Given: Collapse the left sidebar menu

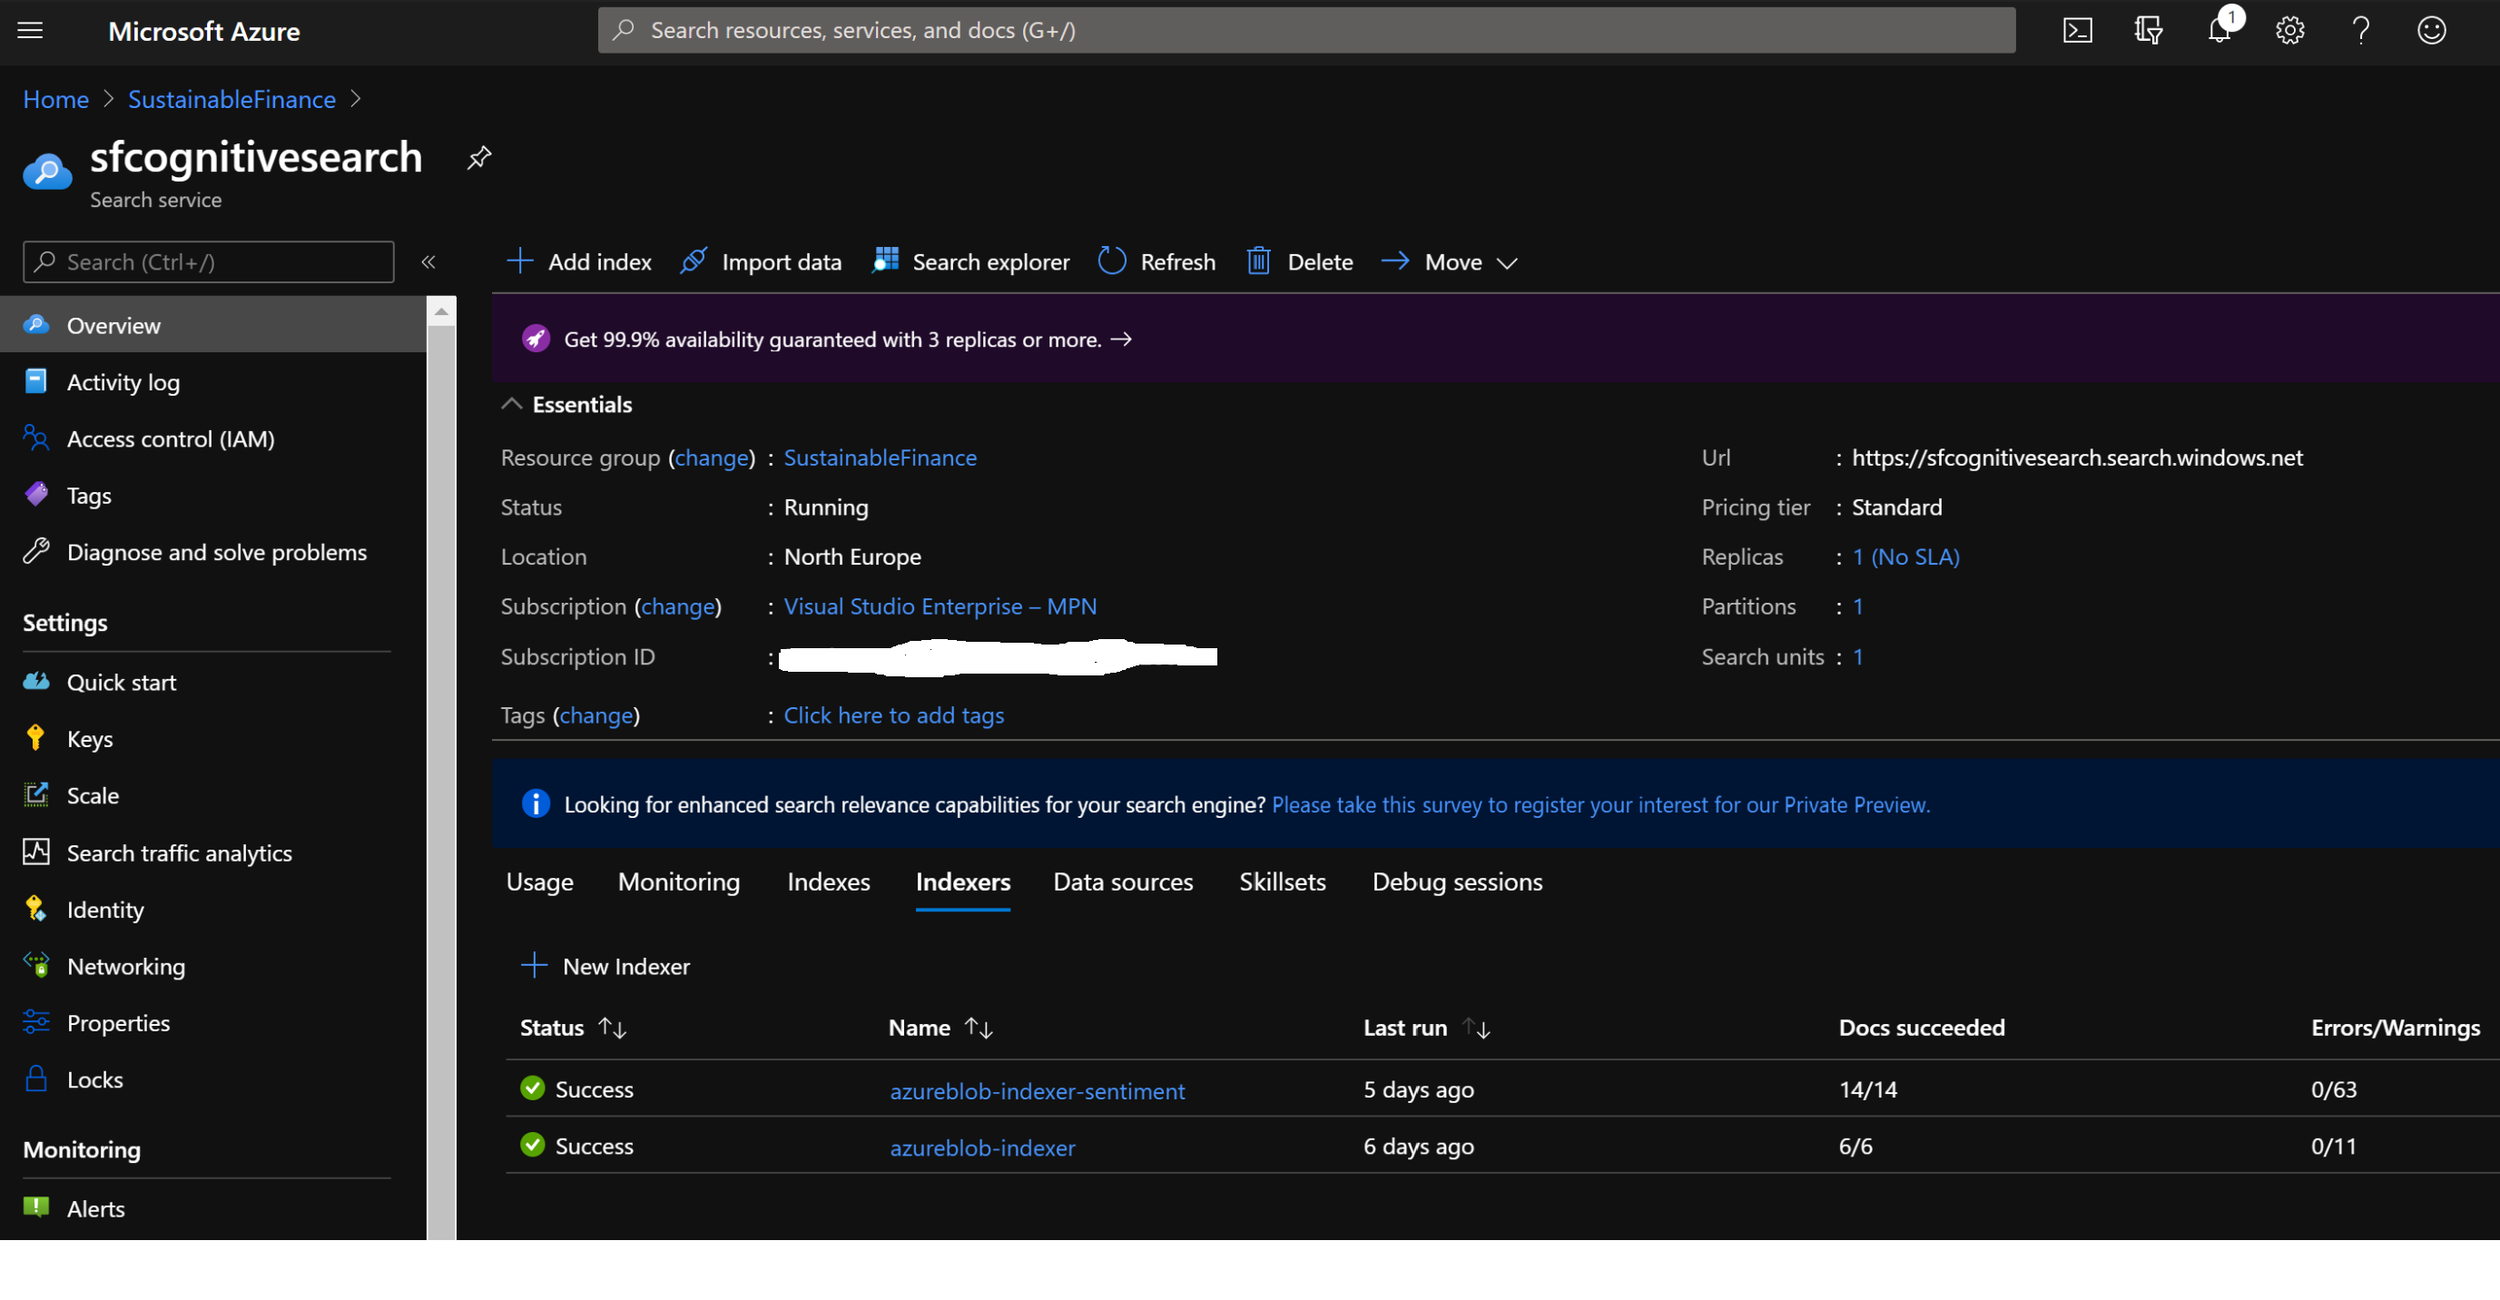Looking at the screenshot, I should tap(428, 262).
